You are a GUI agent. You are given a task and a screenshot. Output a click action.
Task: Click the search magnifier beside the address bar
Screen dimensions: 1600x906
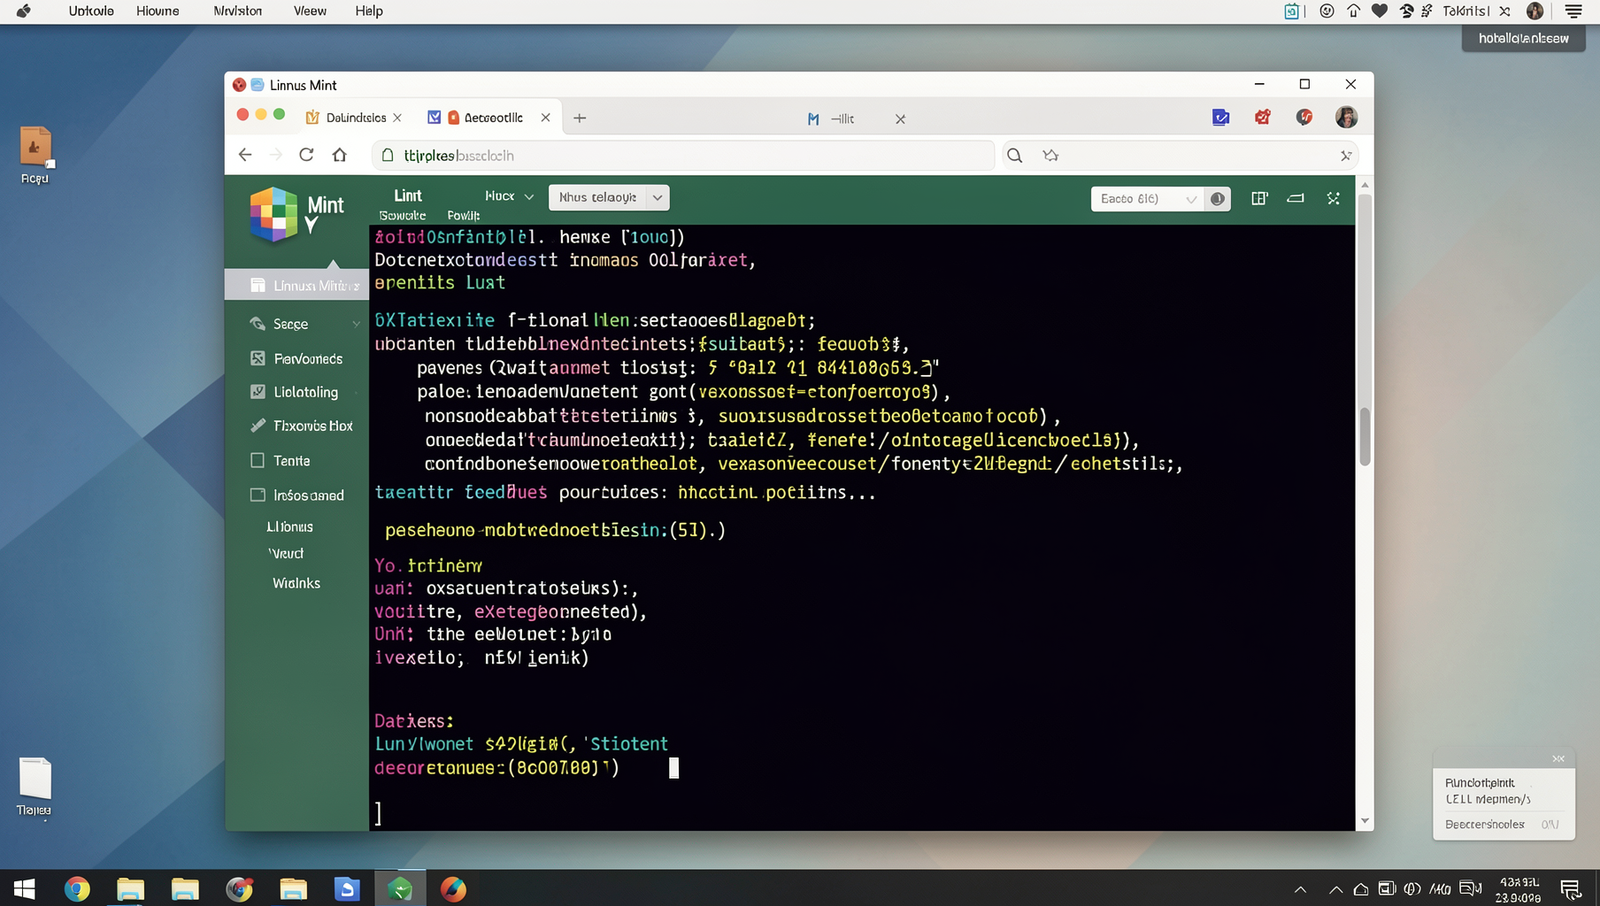1014,155
